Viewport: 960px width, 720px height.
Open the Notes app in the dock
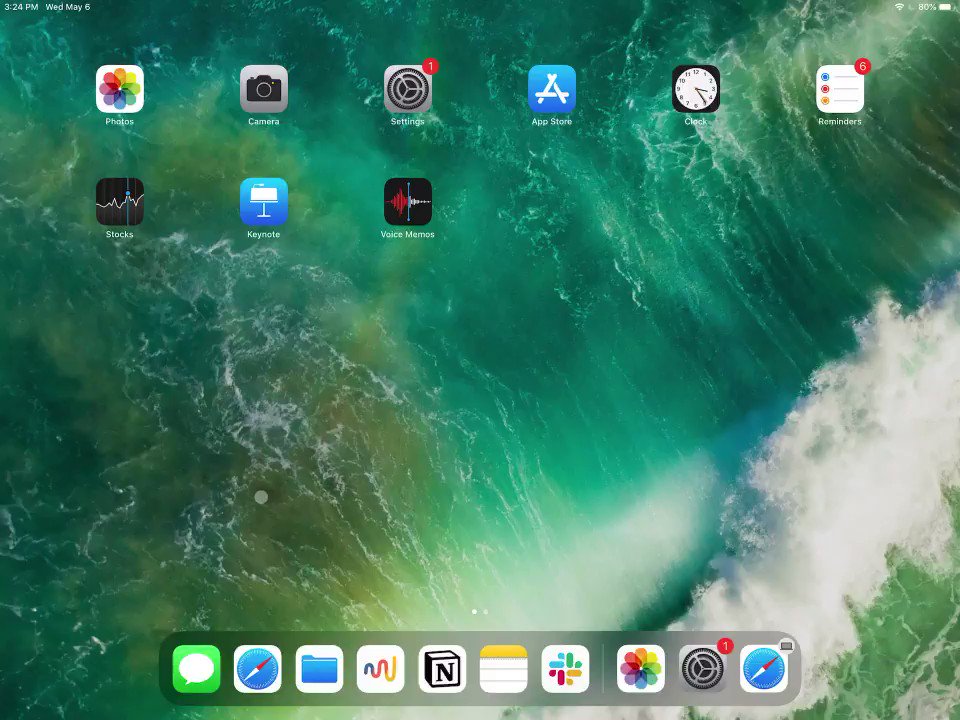(x=503, y=669)
